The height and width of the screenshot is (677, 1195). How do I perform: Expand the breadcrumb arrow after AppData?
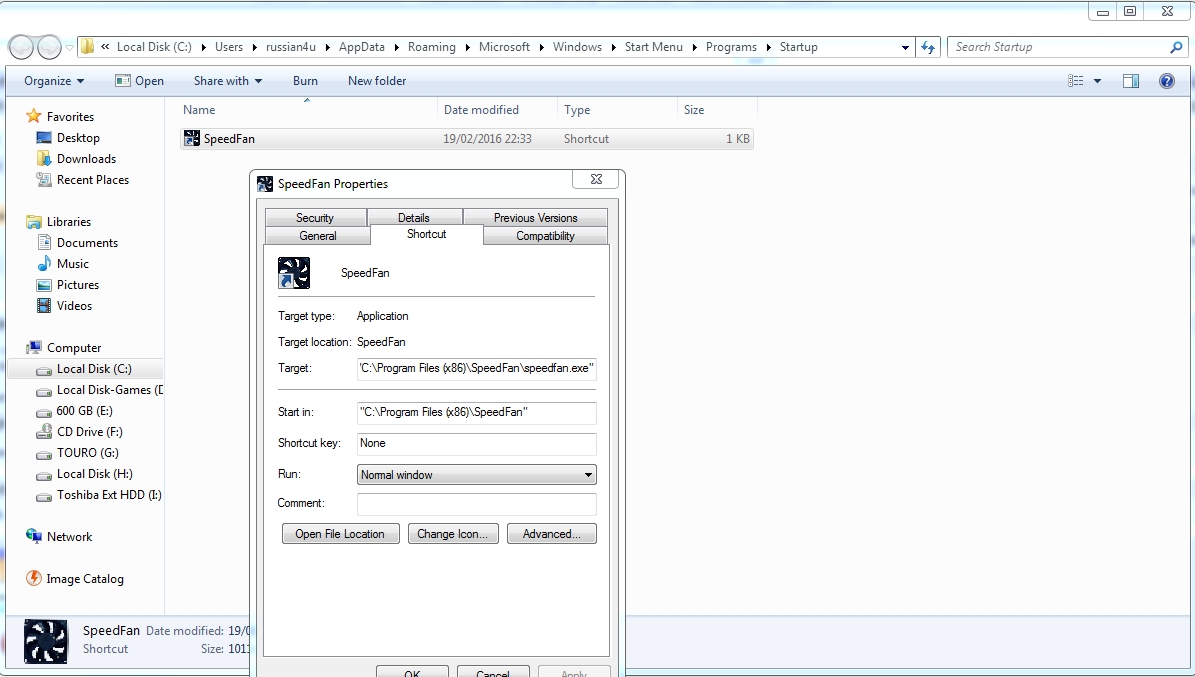tap(396, 47)
